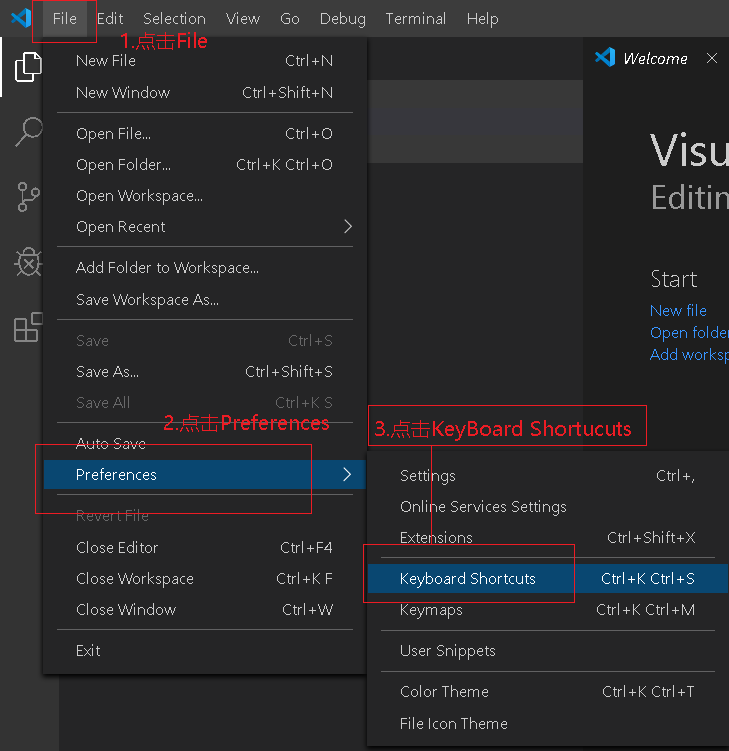This screenshot has width=729, height=751.
Task: Open the Edit menu
Action: point(110,18)
